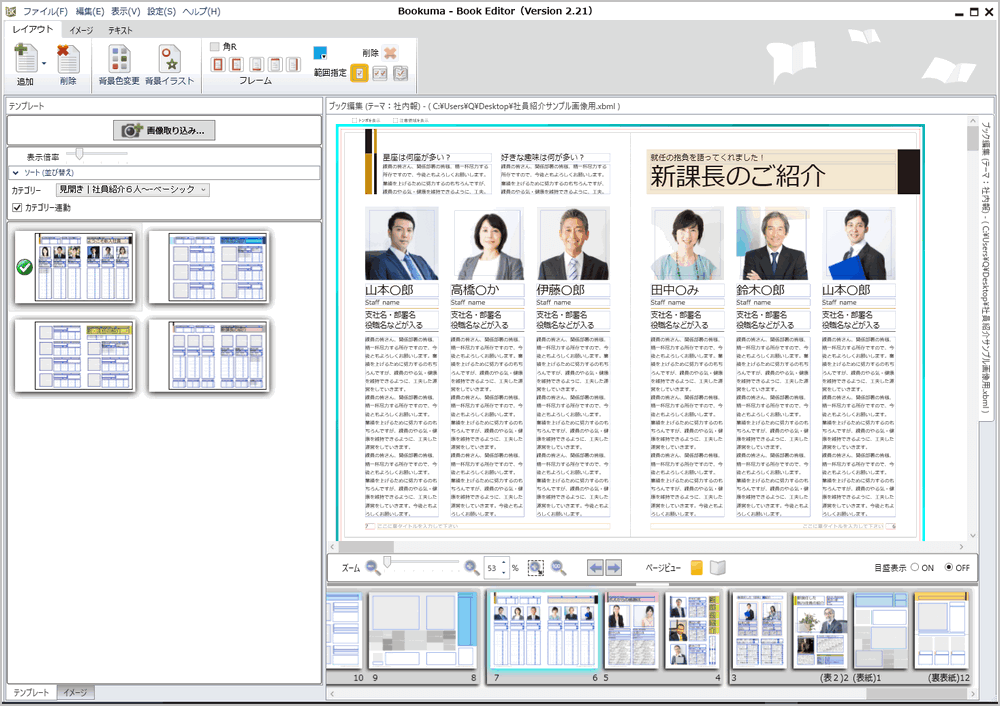Turn on 目盛表示 with the ON radio
The height and width of the screenshot is (706, 1000).
point(915,567)
